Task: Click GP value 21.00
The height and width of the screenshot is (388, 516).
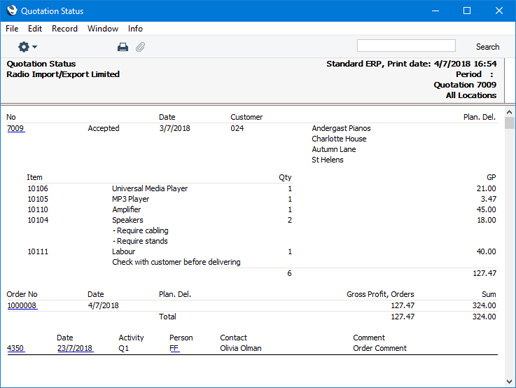Action: [x=486, y=189]
